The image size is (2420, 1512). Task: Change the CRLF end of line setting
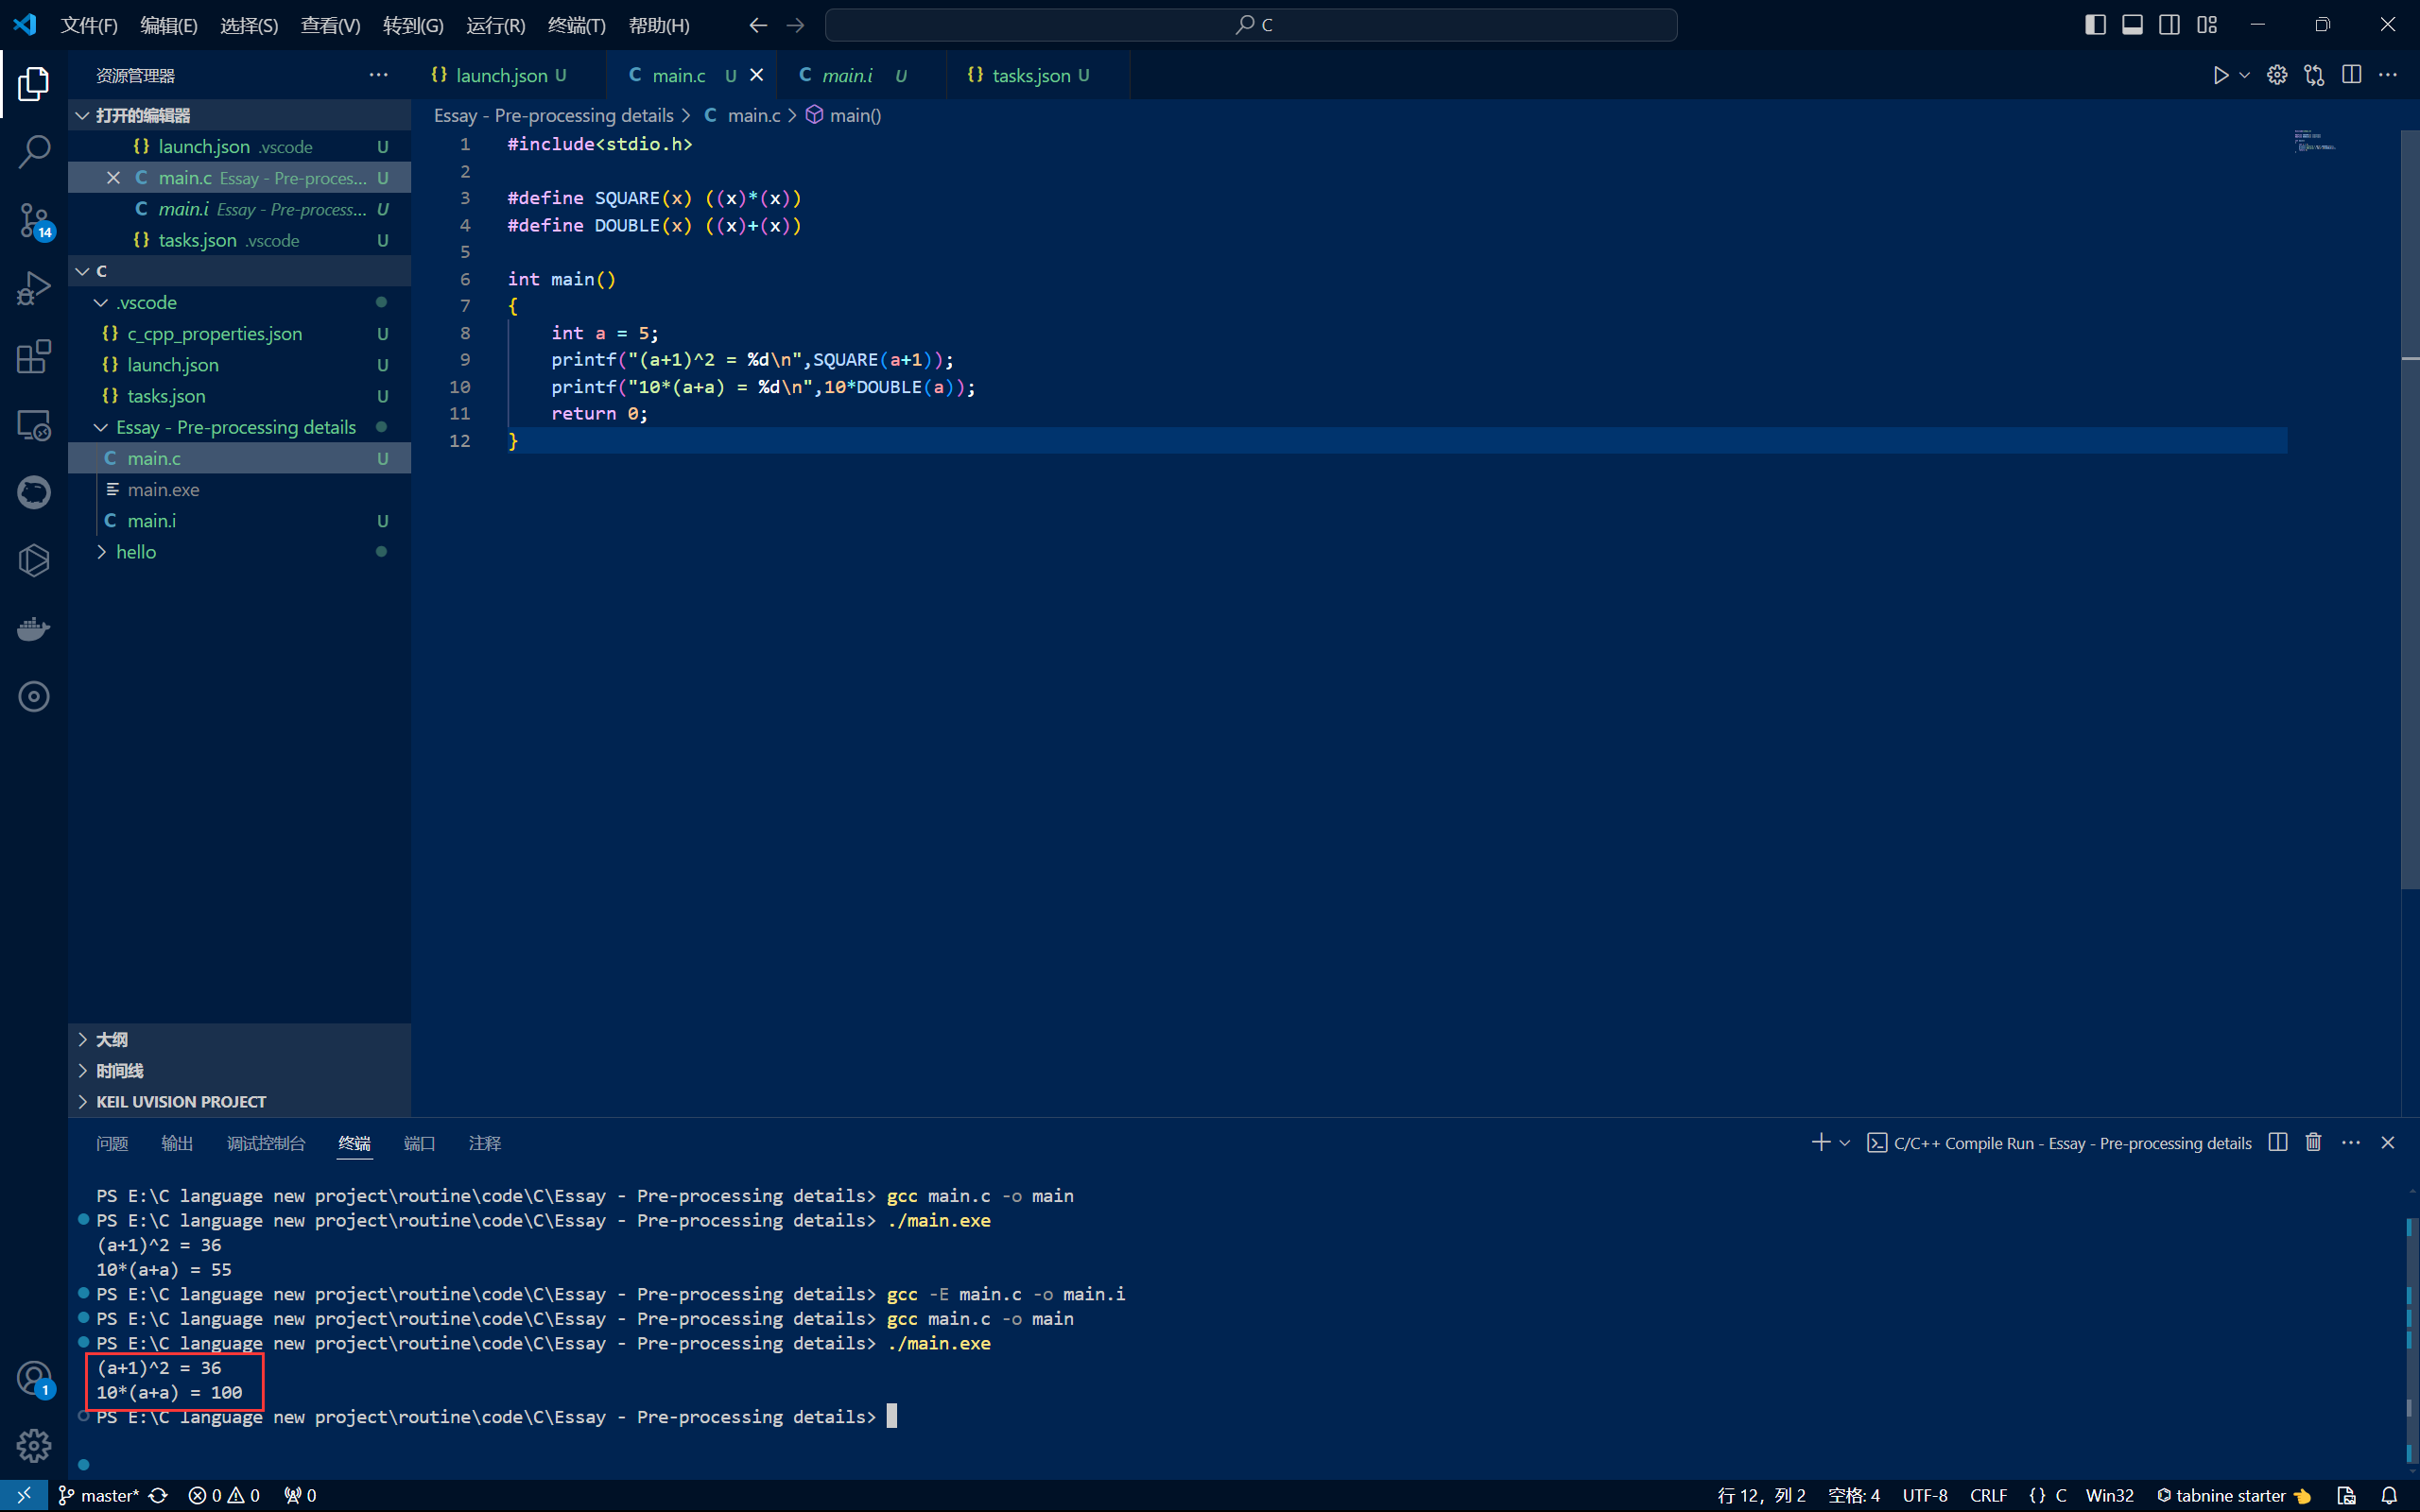(1988, 1495)
